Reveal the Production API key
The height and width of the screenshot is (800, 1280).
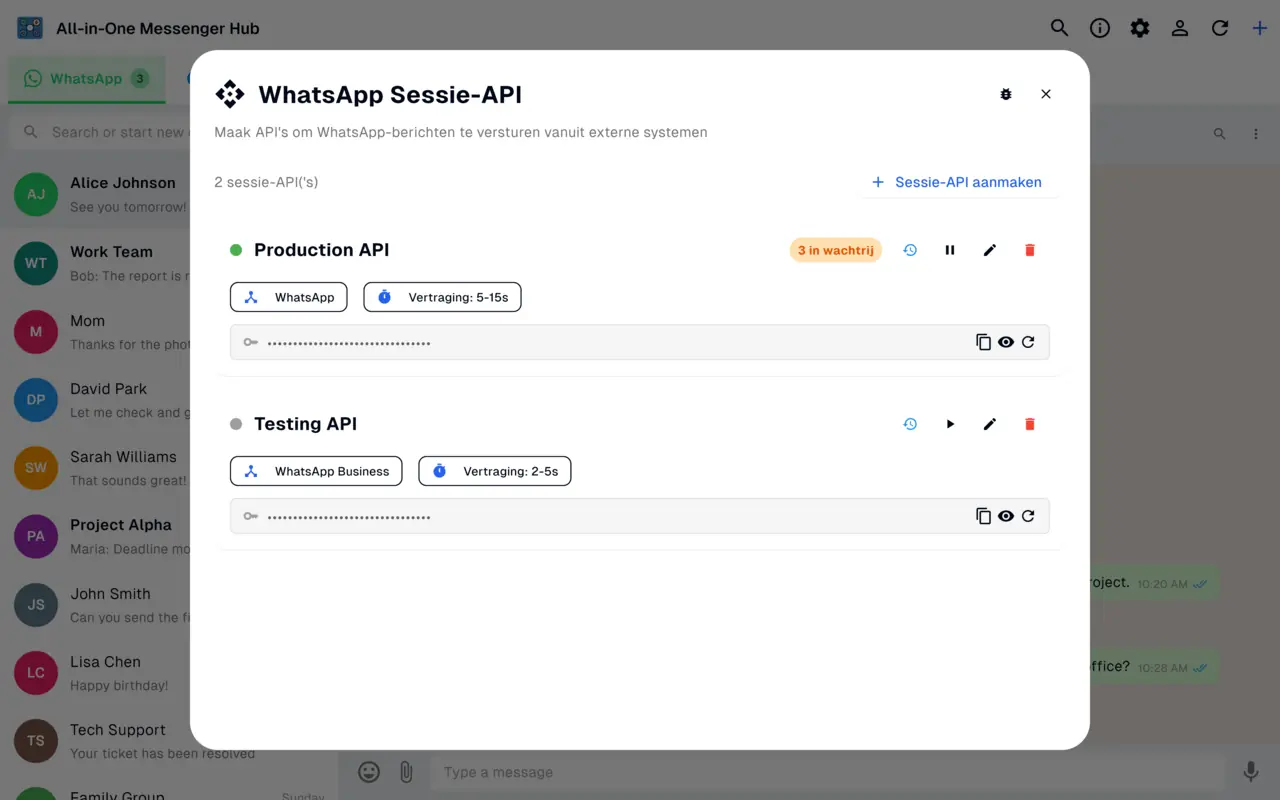[1006, 342]
